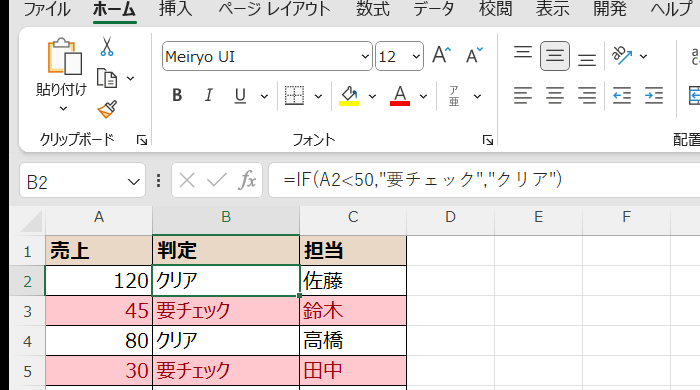Cancel formula entry with X icon
This screenshot has height=390, width=700.
(187, 180)
